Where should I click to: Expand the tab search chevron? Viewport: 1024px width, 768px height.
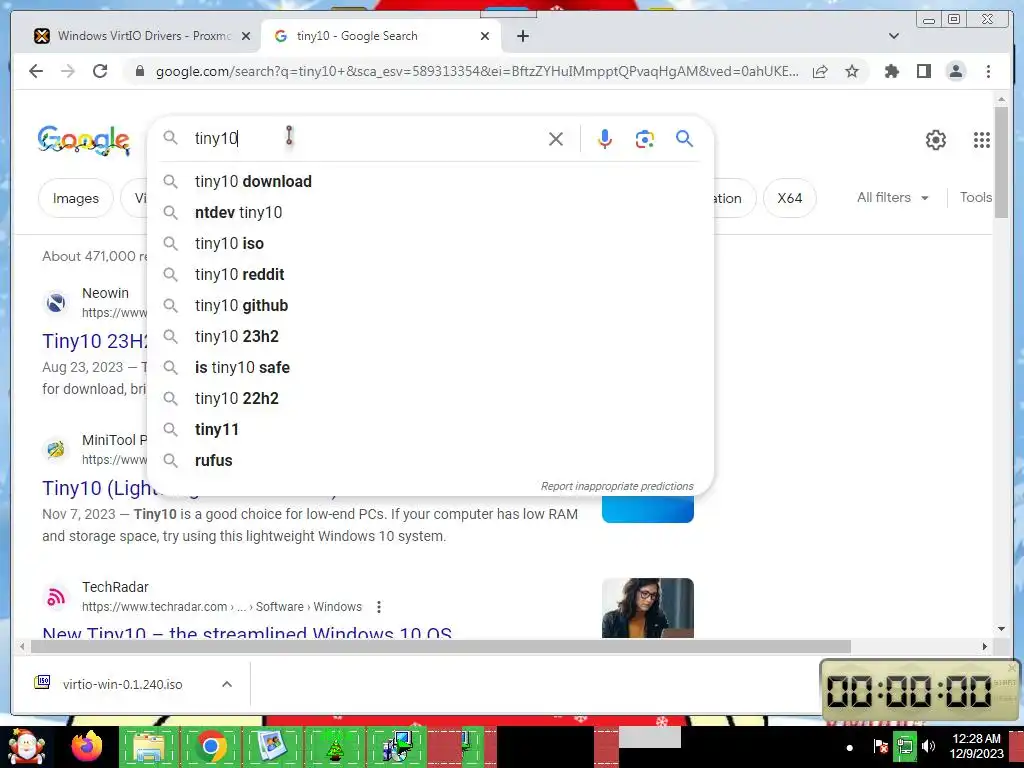(894, 36)
